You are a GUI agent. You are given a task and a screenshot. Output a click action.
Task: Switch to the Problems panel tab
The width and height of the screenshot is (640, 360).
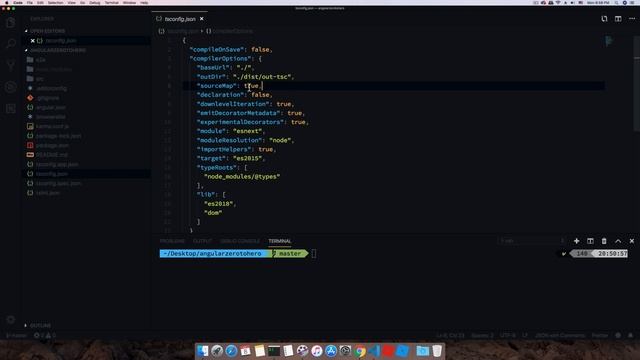(172, 241)
